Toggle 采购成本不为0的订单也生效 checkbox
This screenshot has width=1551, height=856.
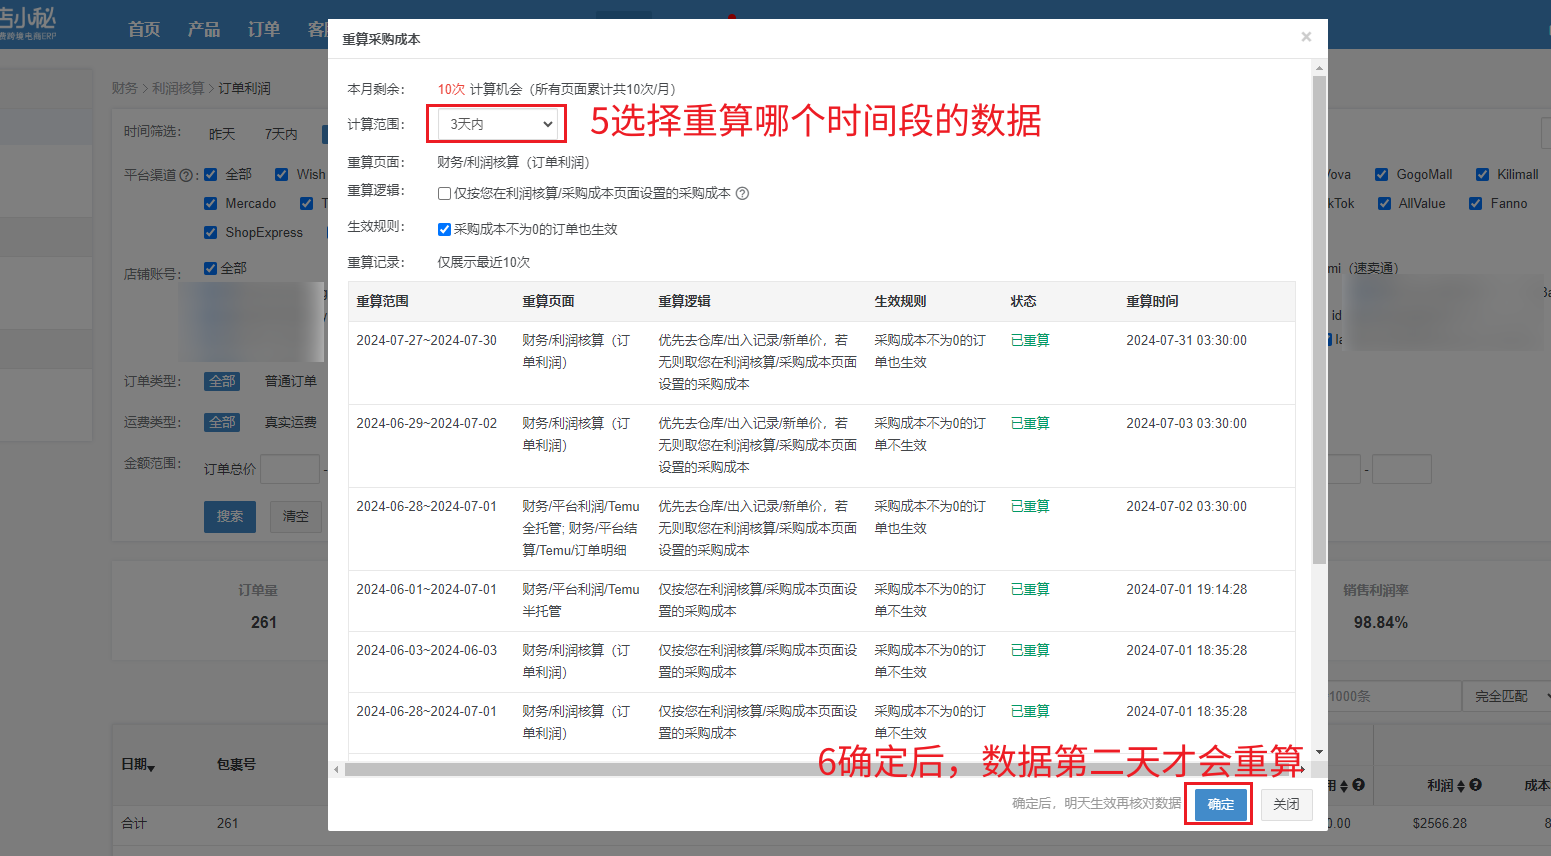pyautogui.click(x=444, y=229)
